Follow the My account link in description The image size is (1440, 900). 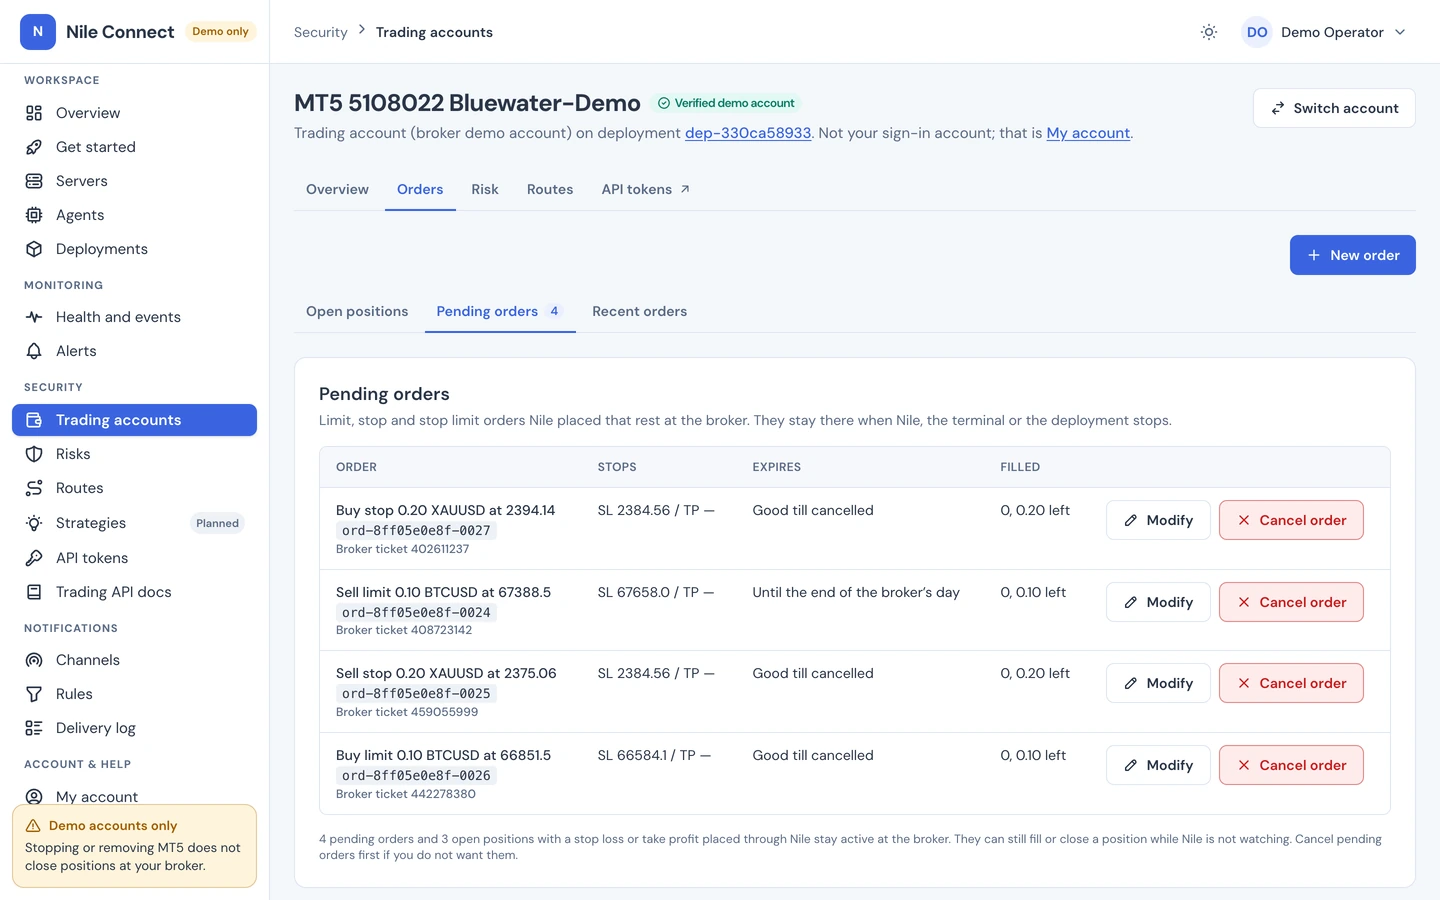point(1088,133)
